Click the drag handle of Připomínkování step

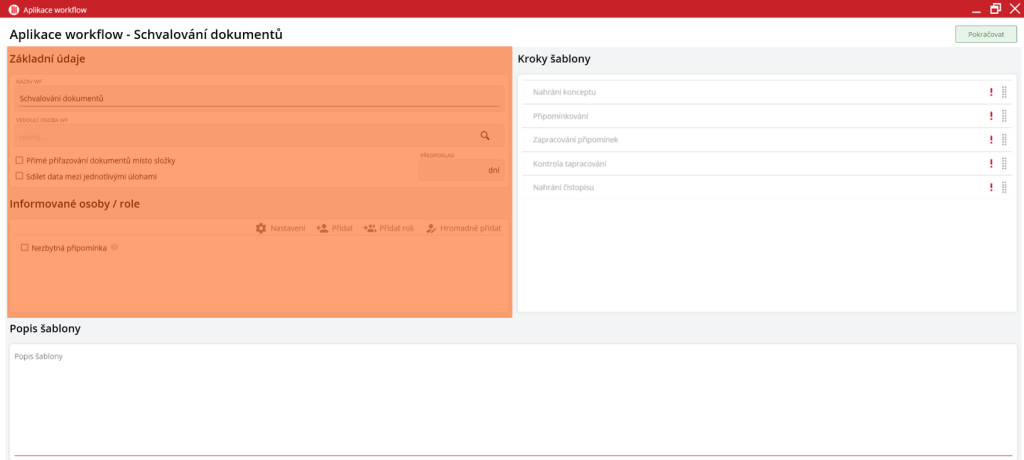(x=1004, y=116)
